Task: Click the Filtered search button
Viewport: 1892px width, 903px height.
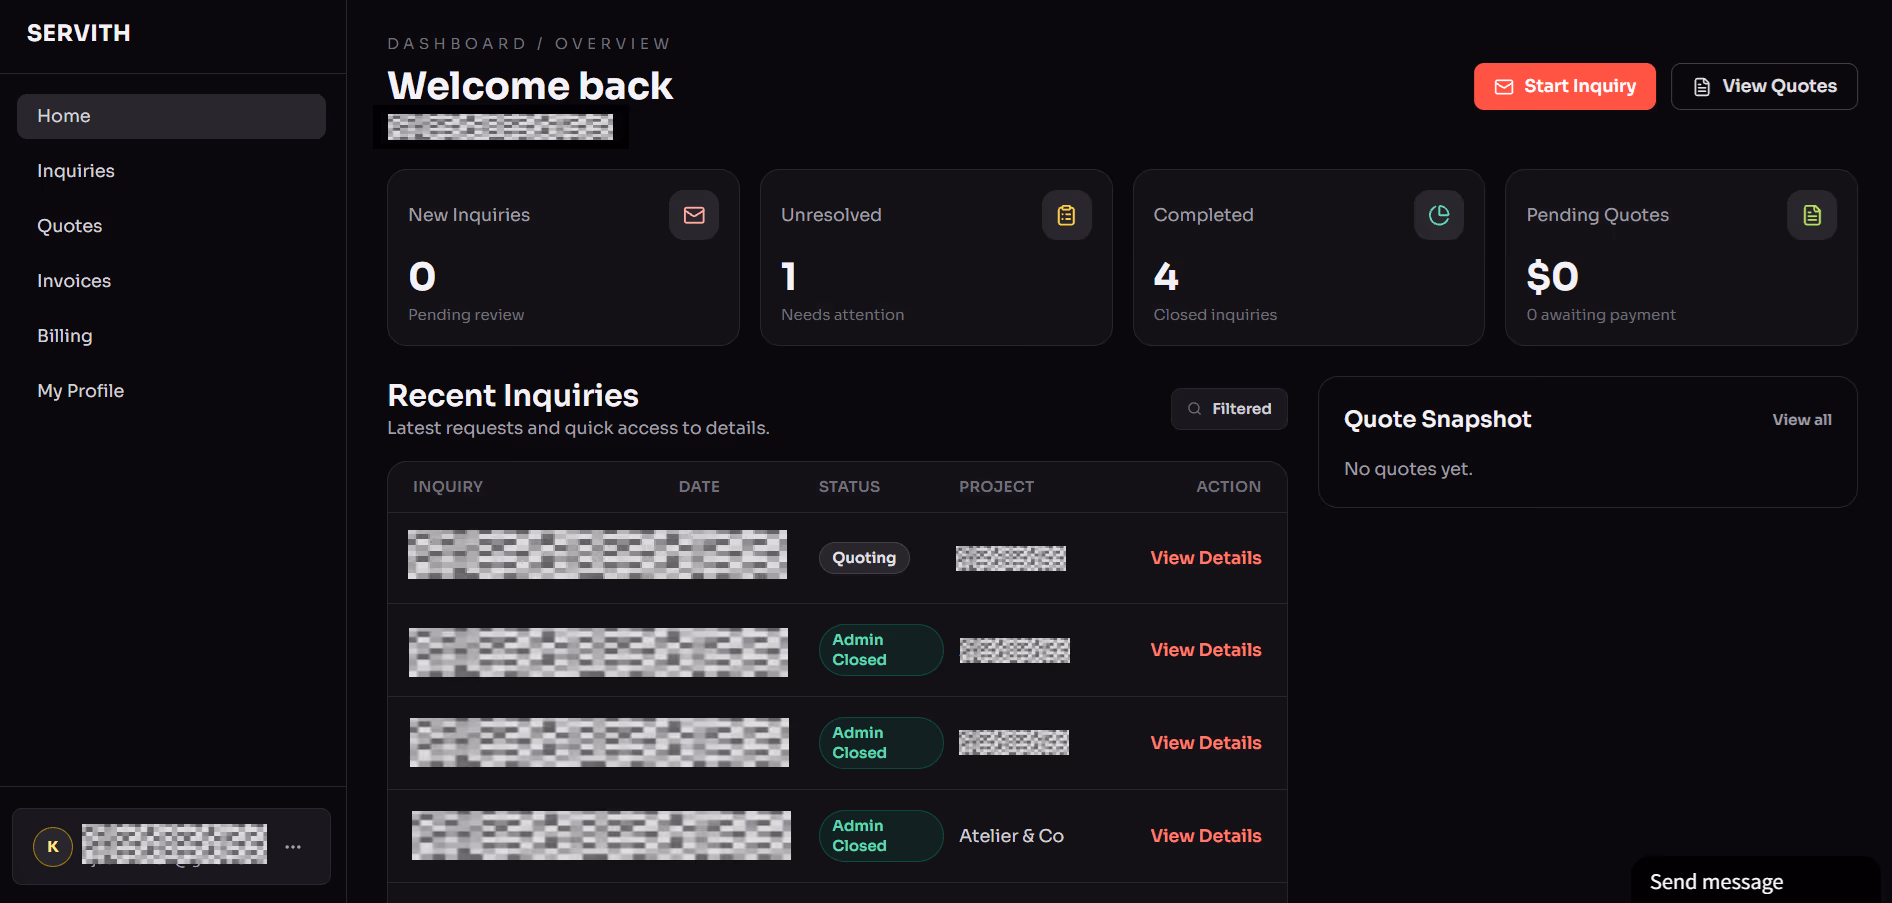Action: tap(1229, 409)
